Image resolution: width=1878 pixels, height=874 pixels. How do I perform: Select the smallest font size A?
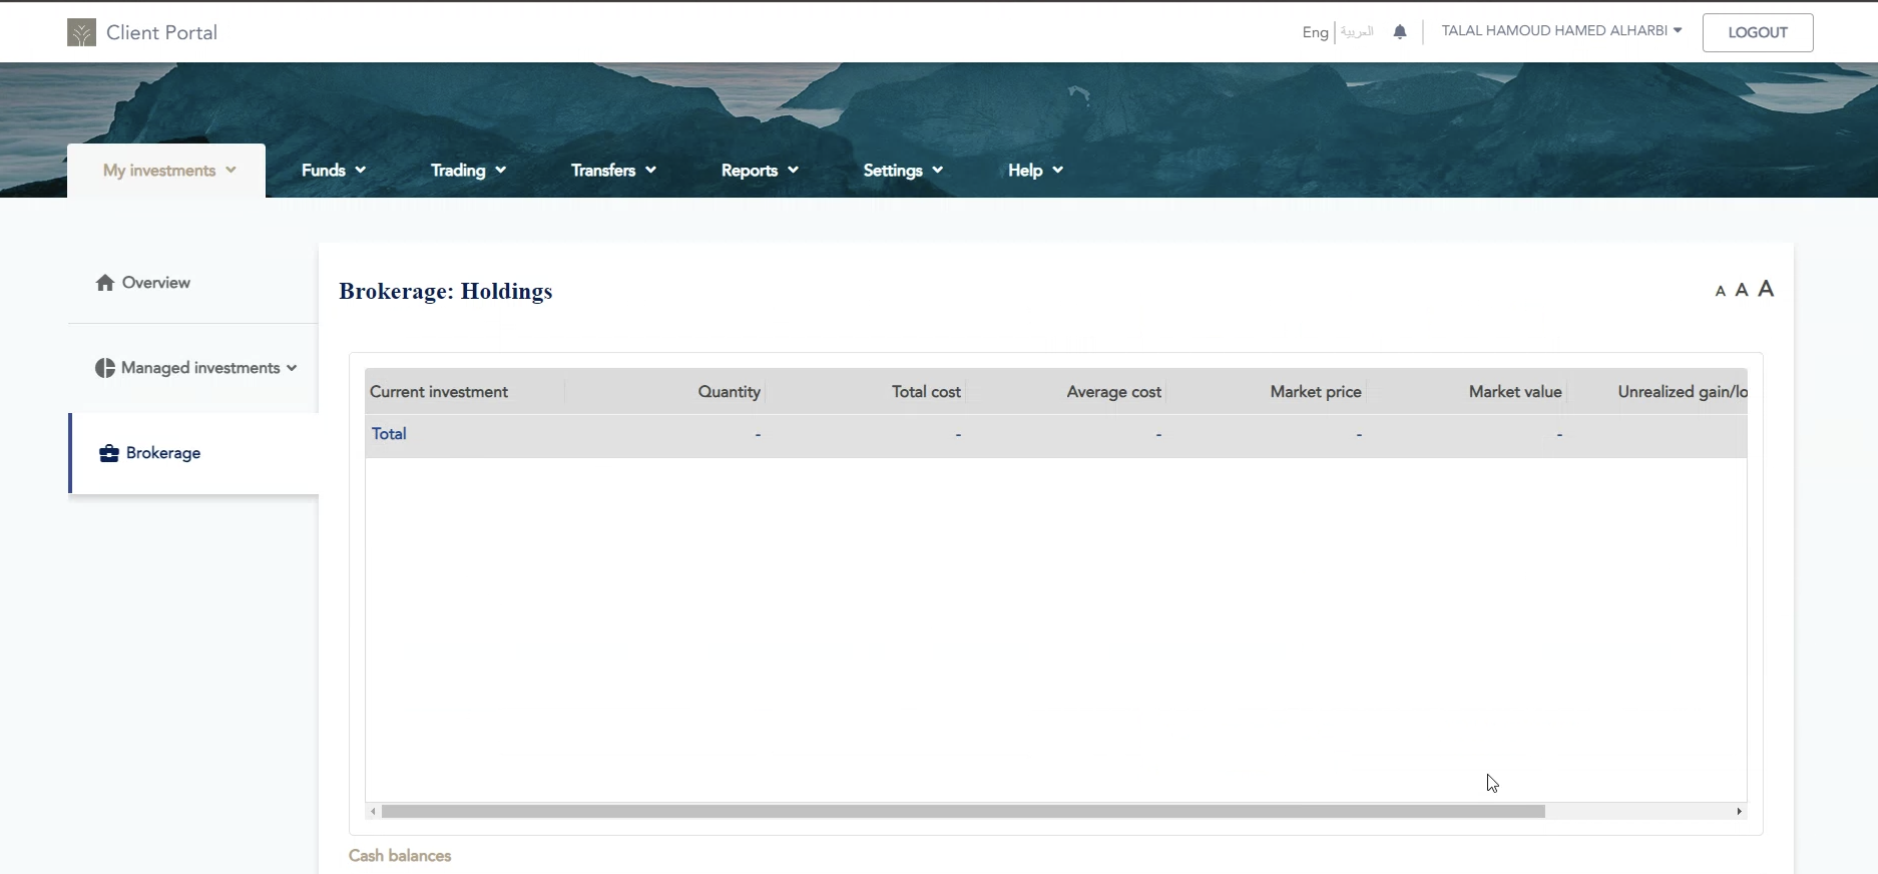(x=1720, y=291)
